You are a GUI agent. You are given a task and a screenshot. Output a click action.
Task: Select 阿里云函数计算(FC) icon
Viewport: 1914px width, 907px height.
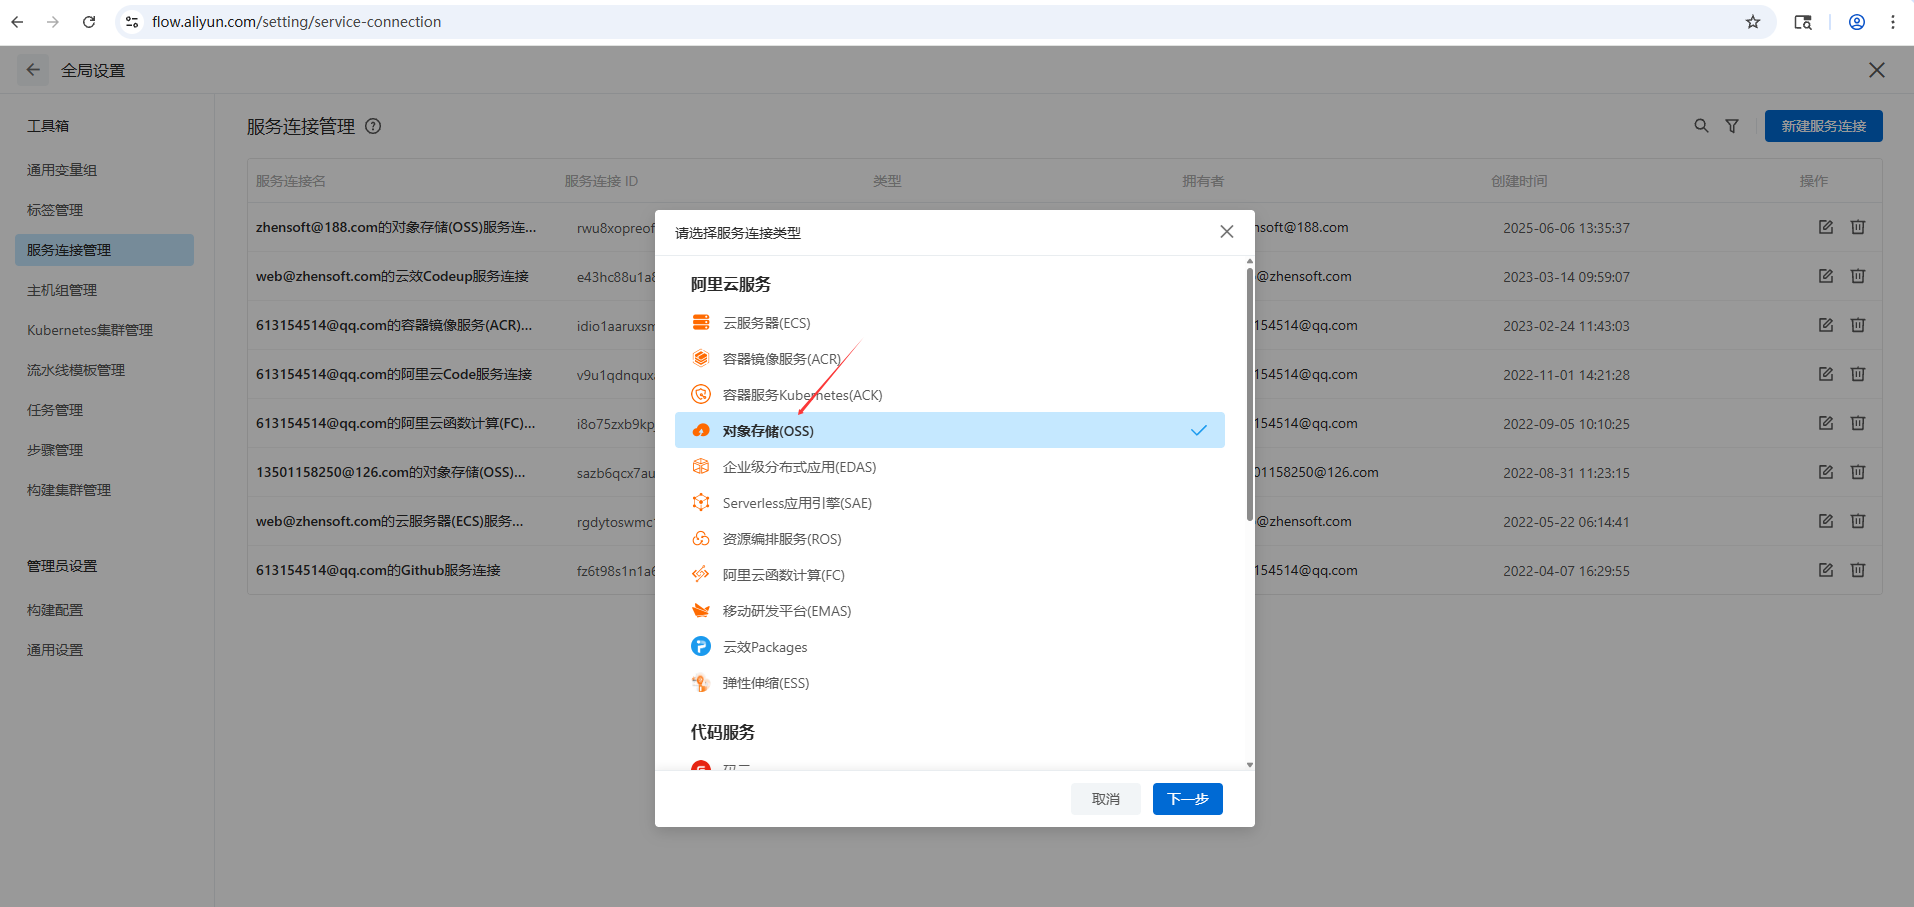[701, 574]
